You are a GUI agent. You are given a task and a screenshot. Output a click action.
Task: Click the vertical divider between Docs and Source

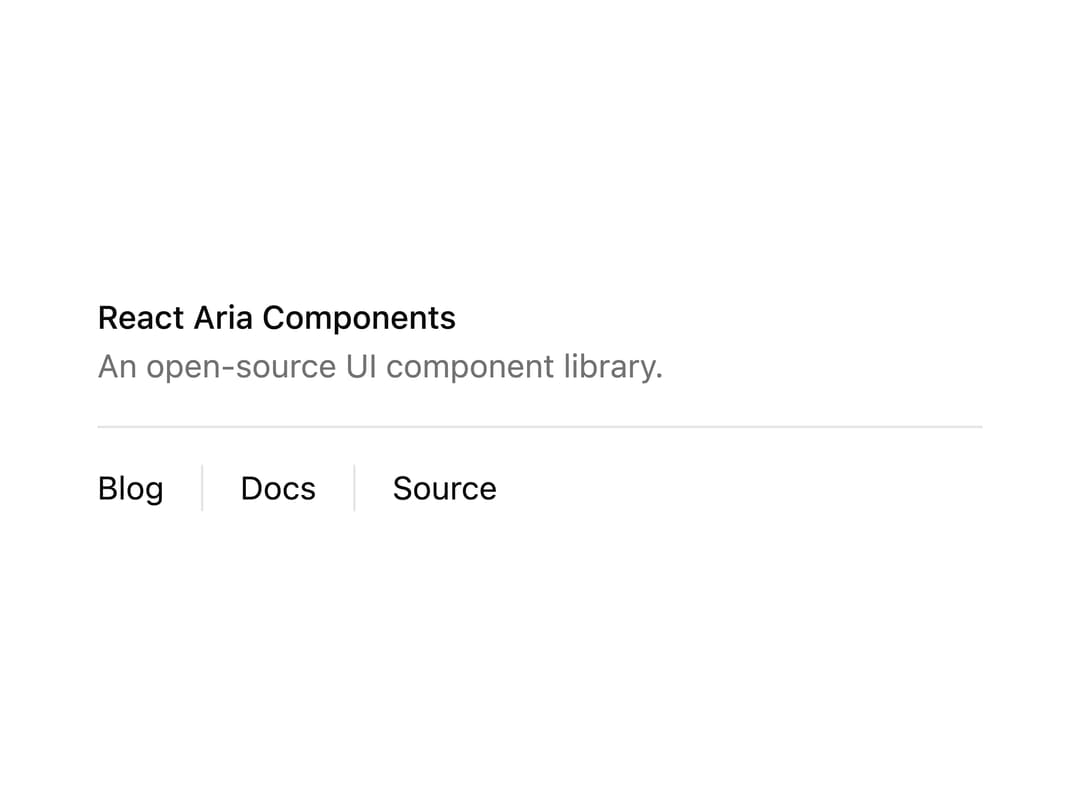[x=355, y=488]
